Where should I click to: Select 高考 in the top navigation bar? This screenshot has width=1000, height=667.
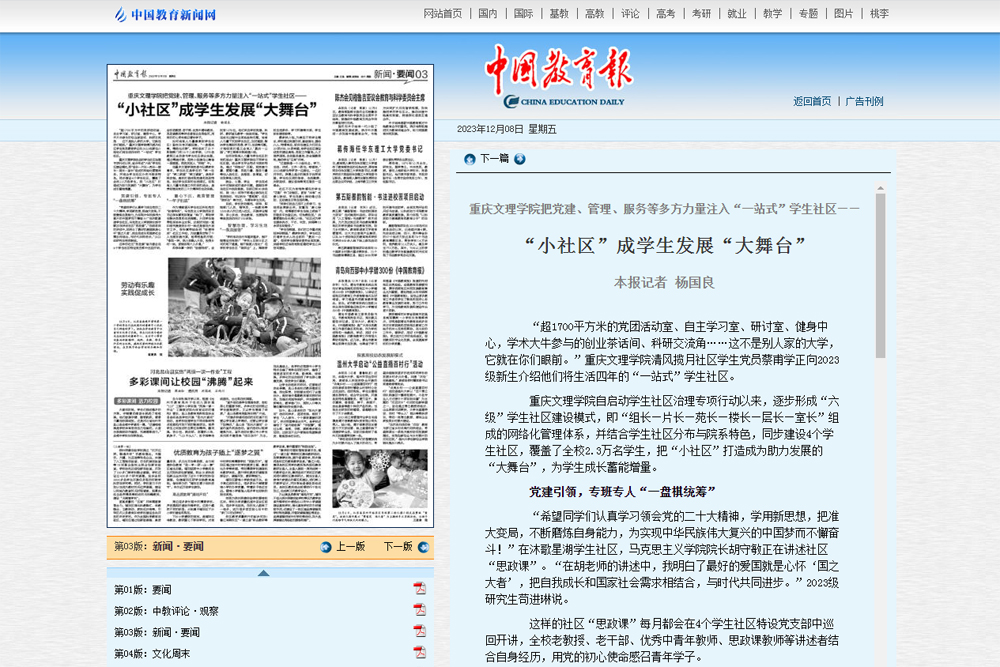pos(665,14)
